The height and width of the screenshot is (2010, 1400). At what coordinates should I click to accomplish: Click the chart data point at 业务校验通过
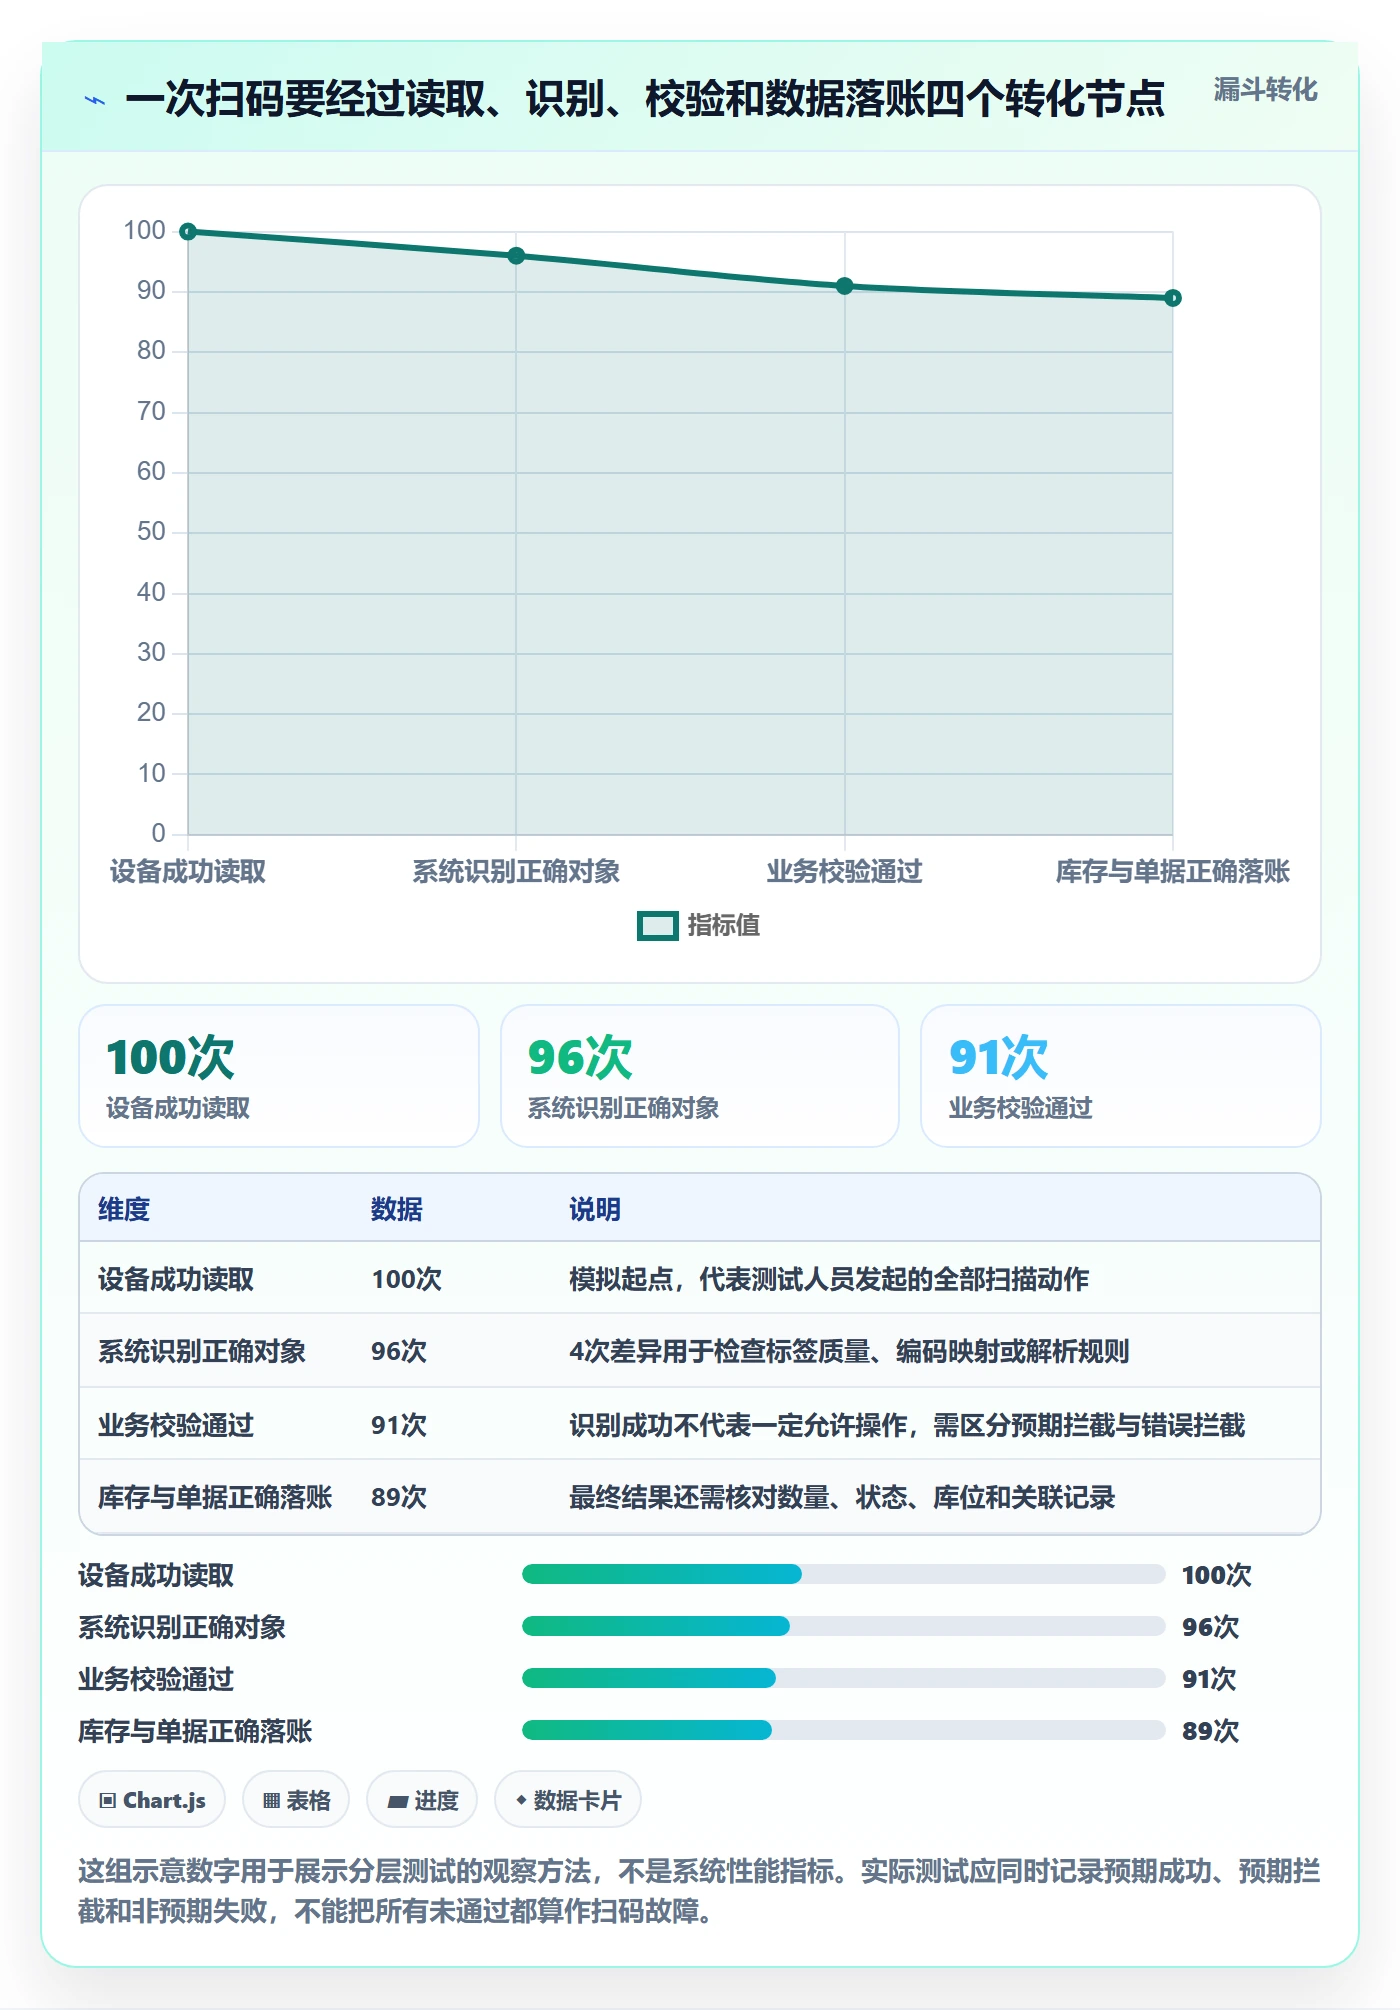tap(845, 286)
